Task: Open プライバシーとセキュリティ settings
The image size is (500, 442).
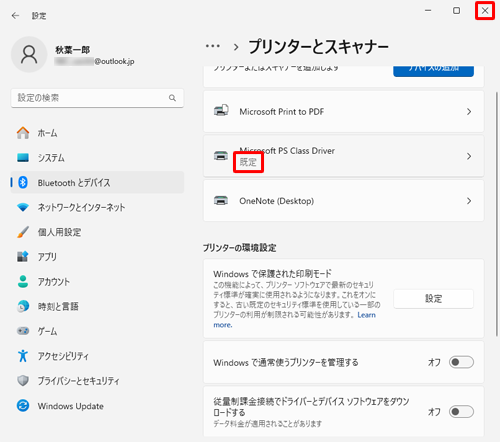Action: pyautogui.click(x=97, y=380)
